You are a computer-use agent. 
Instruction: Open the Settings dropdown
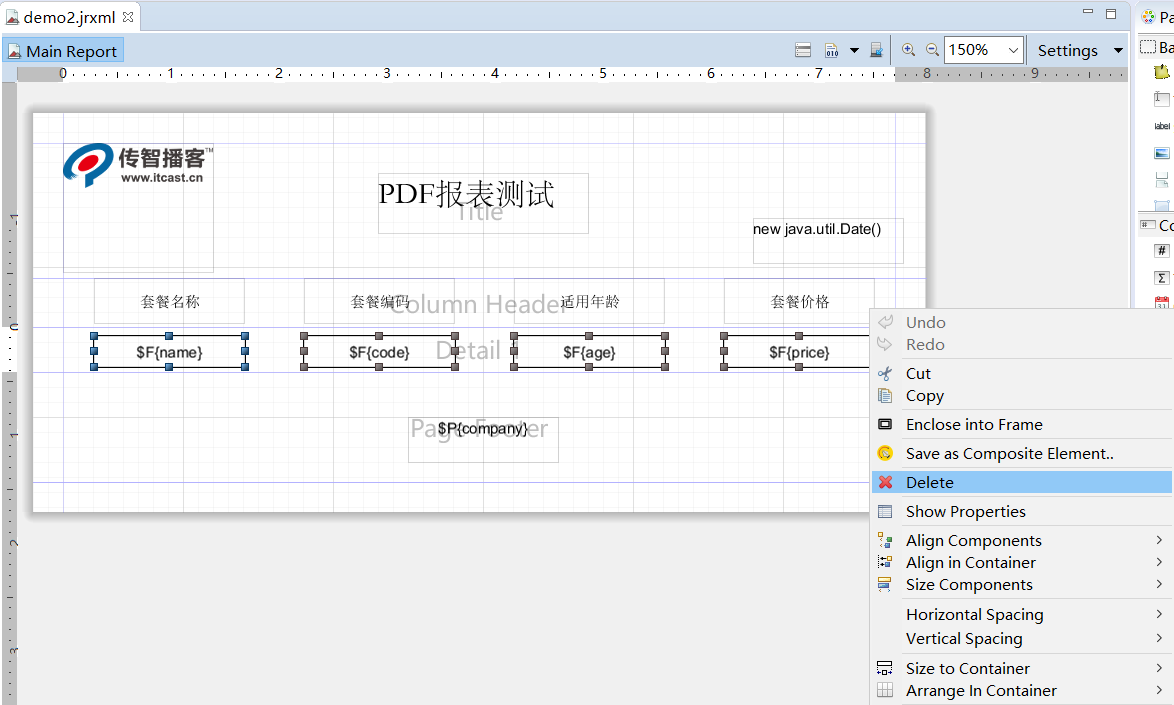click(1080, 50)
